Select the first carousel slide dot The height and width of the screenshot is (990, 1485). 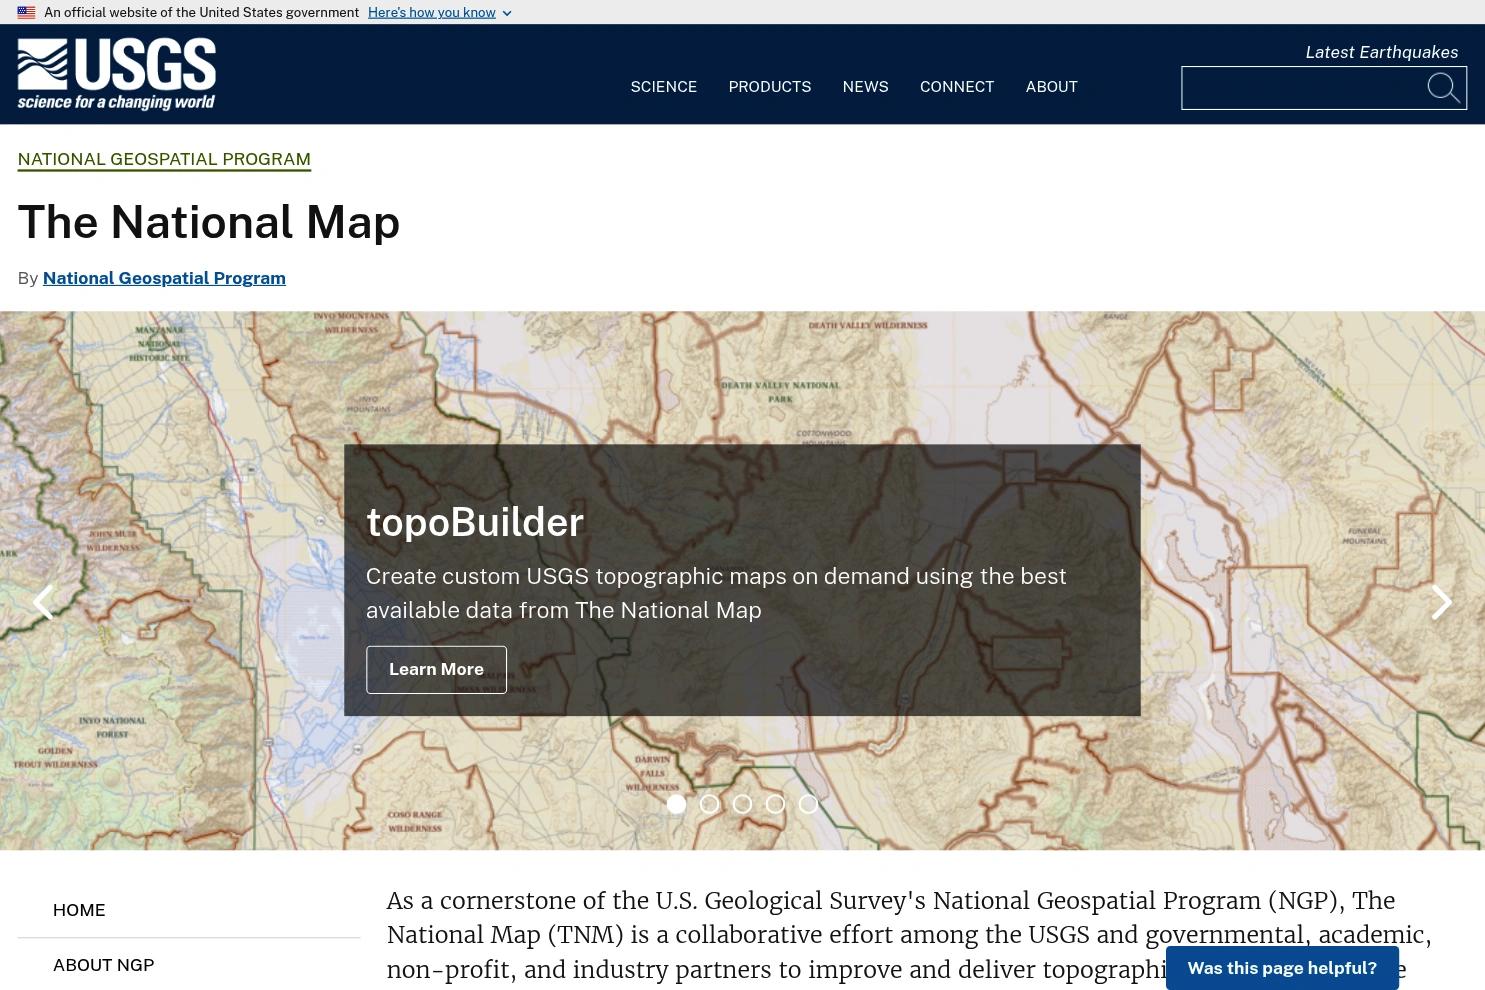[x=676, y=804]
